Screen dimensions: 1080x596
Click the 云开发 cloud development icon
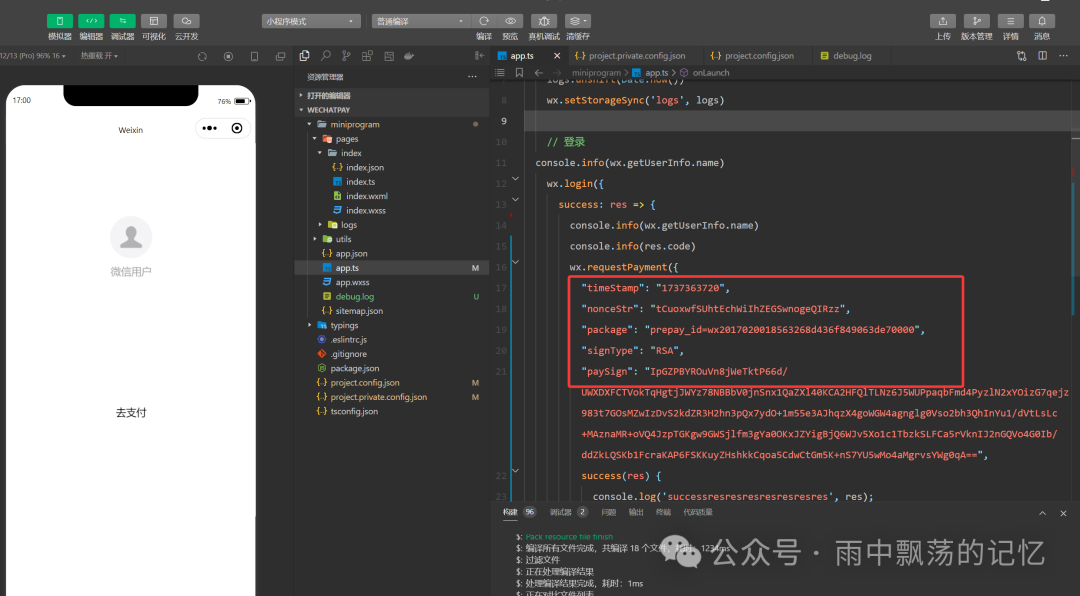tap(186, 21)
